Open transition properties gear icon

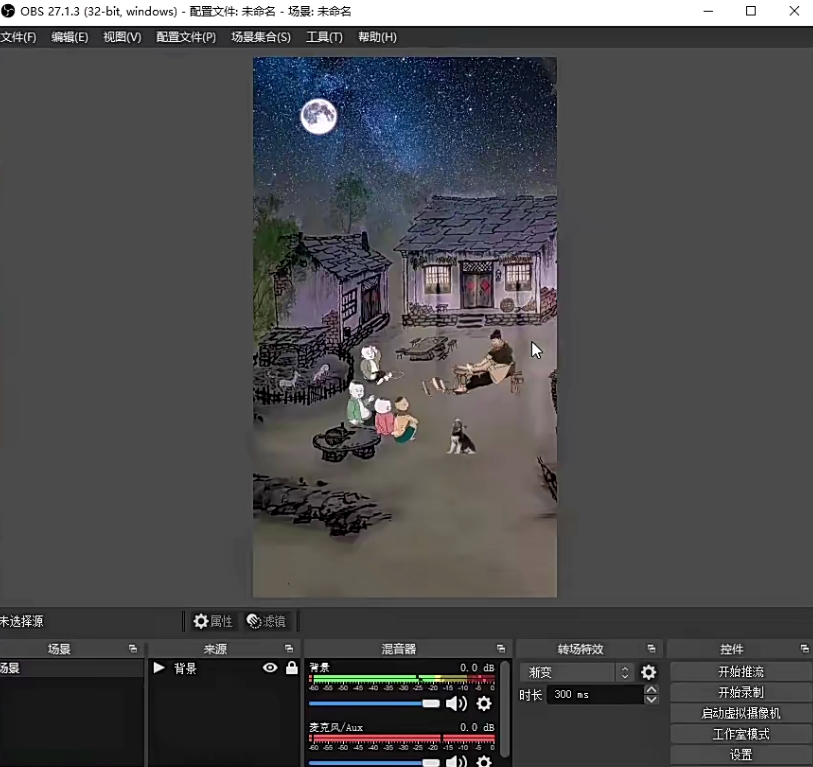click(648, 673)
